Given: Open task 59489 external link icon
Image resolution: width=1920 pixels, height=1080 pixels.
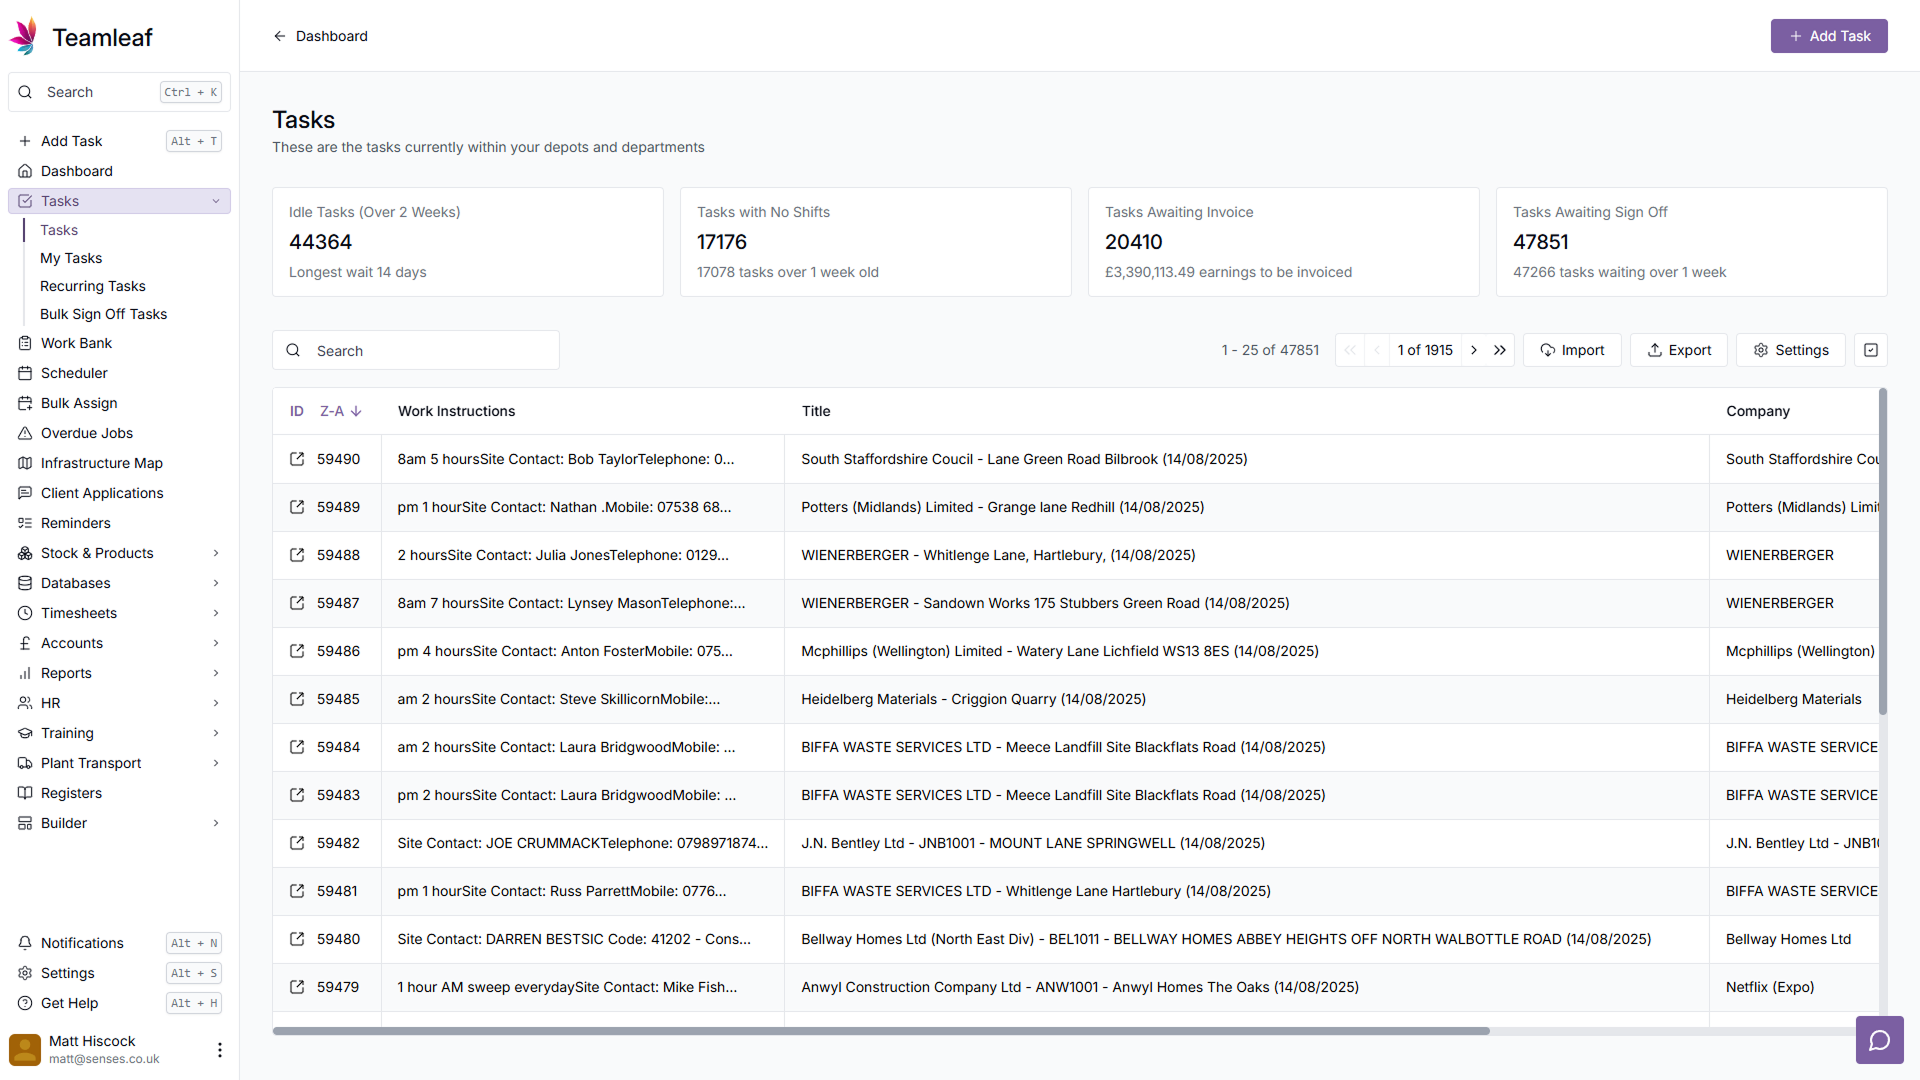Looking at the screenshot, I should (297, 507).
